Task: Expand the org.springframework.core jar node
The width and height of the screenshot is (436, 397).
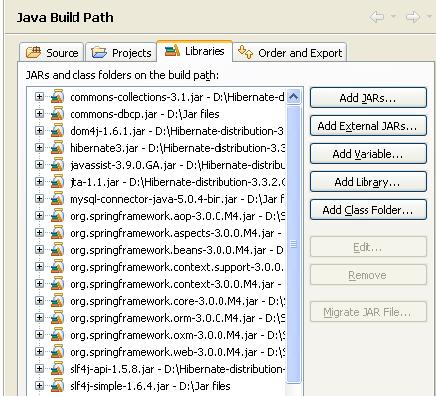Action: click(x=39, y=301)
